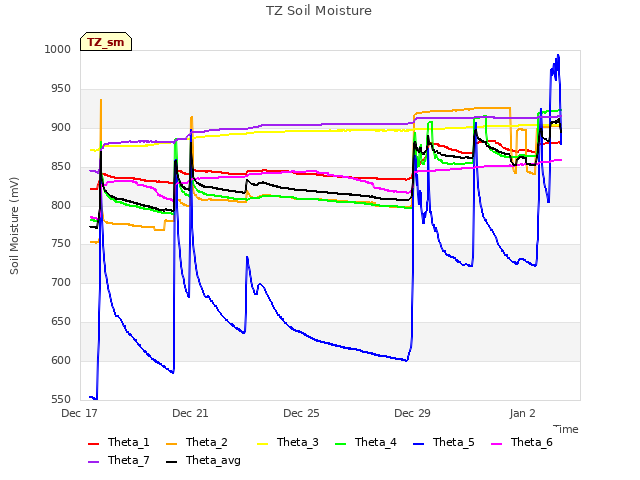Click the magenta Theta_6 legend swatch

click(496, 444)
